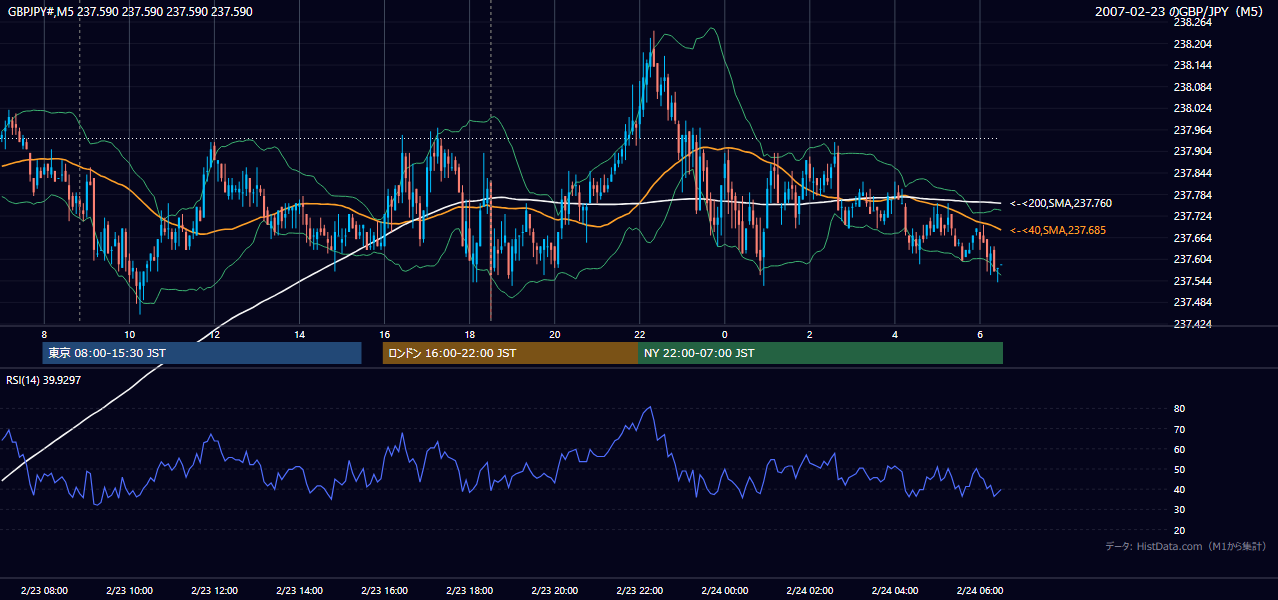Click hour label 20 under the price chart
This screenshot has height=600, width=1278.
[x=555, y=334]
